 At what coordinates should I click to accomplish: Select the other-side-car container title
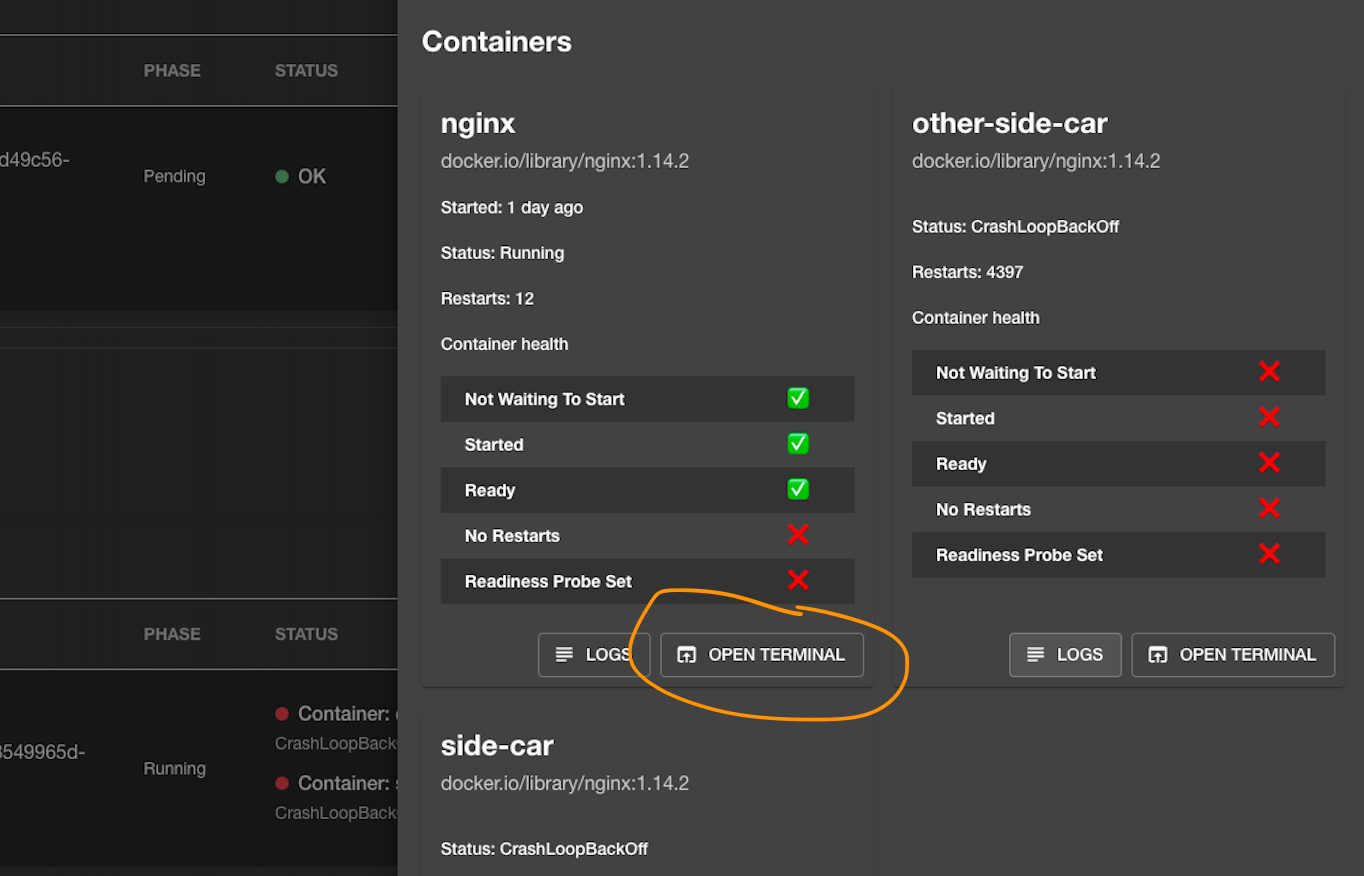[x=1010, y=124]
